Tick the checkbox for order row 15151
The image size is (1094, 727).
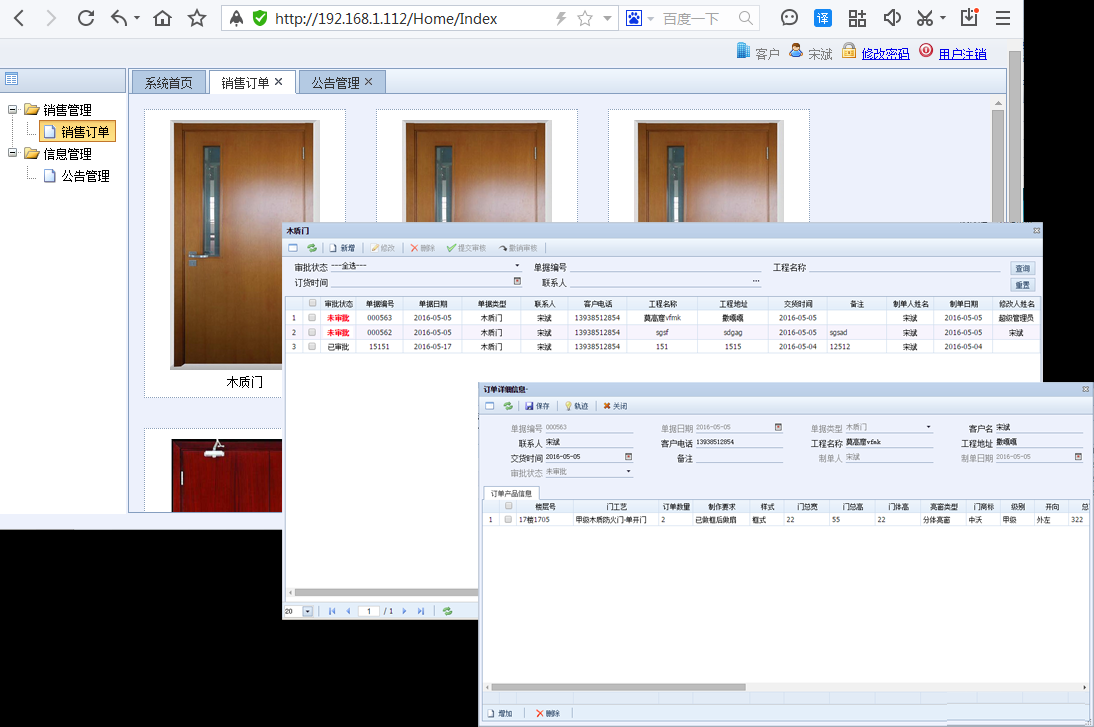tap(313, 347)
